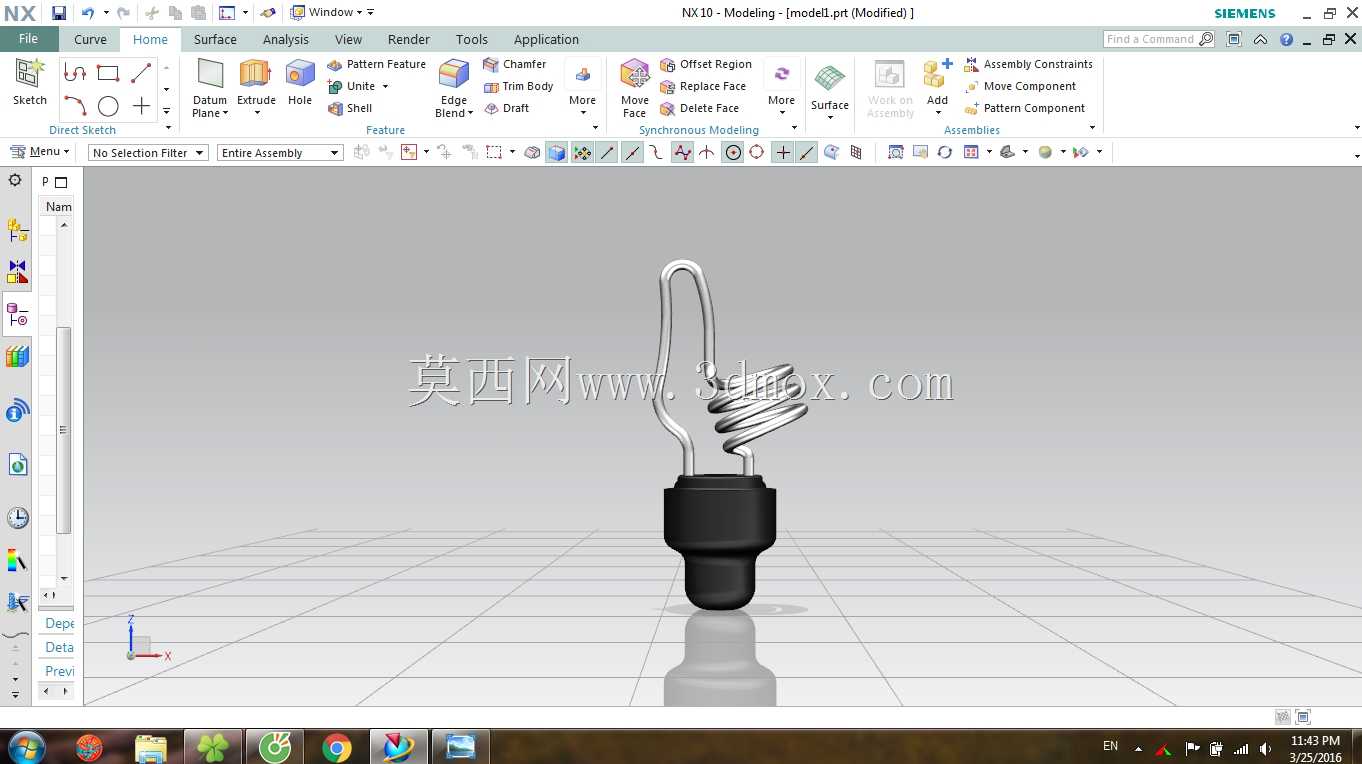
Task: Click the Move Component command
Action: click(1020, 86)
